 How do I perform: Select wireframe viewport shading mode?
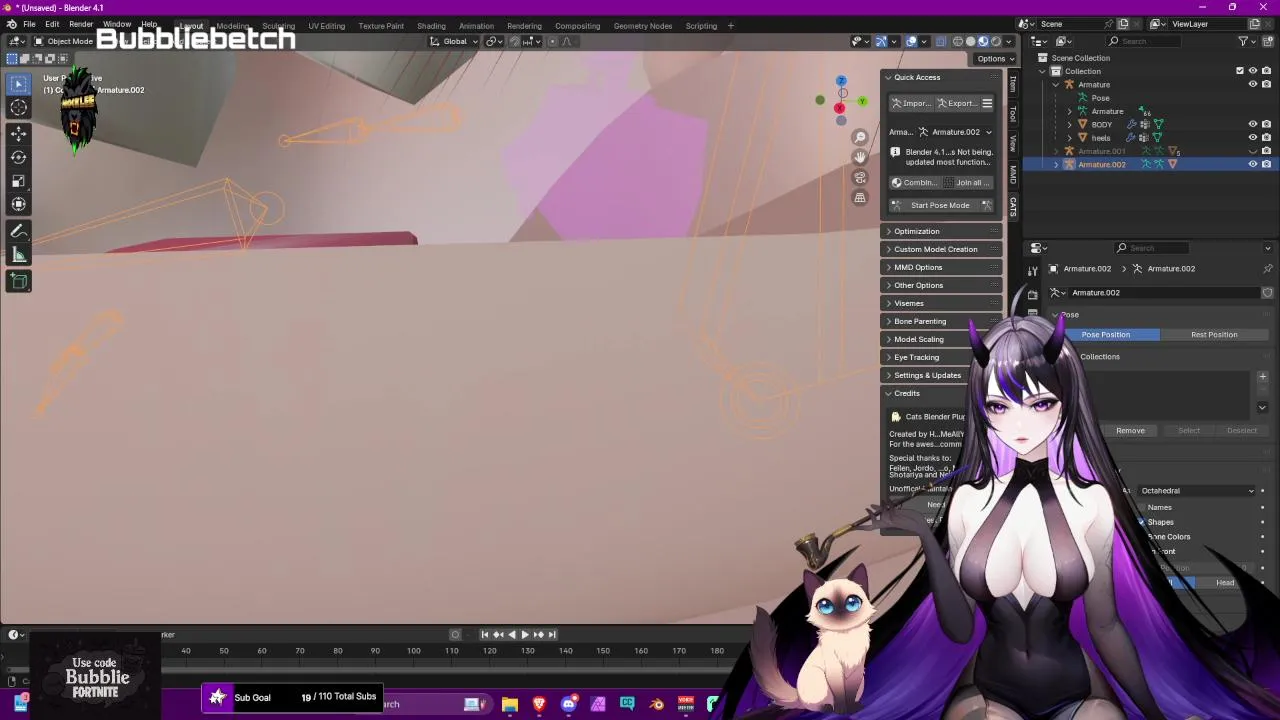click(x=958, y=41)
